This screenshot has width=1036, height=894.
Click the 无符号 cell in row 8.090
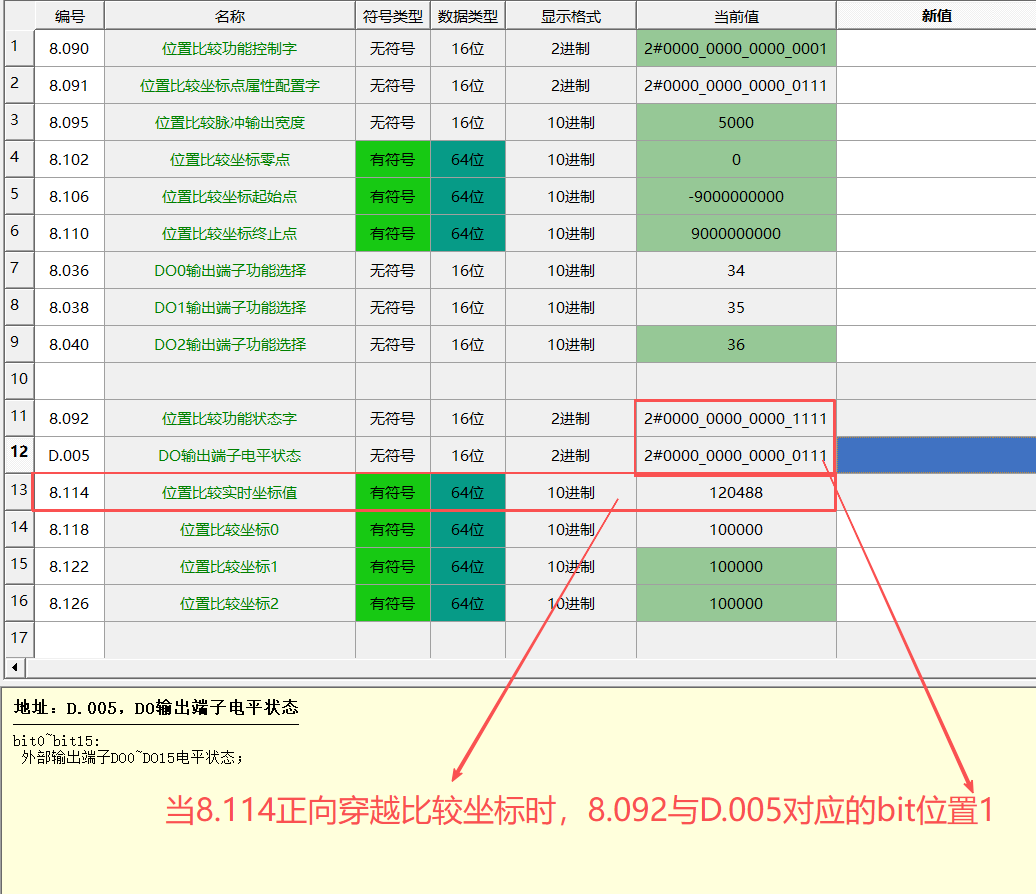[x=392, y=48]
